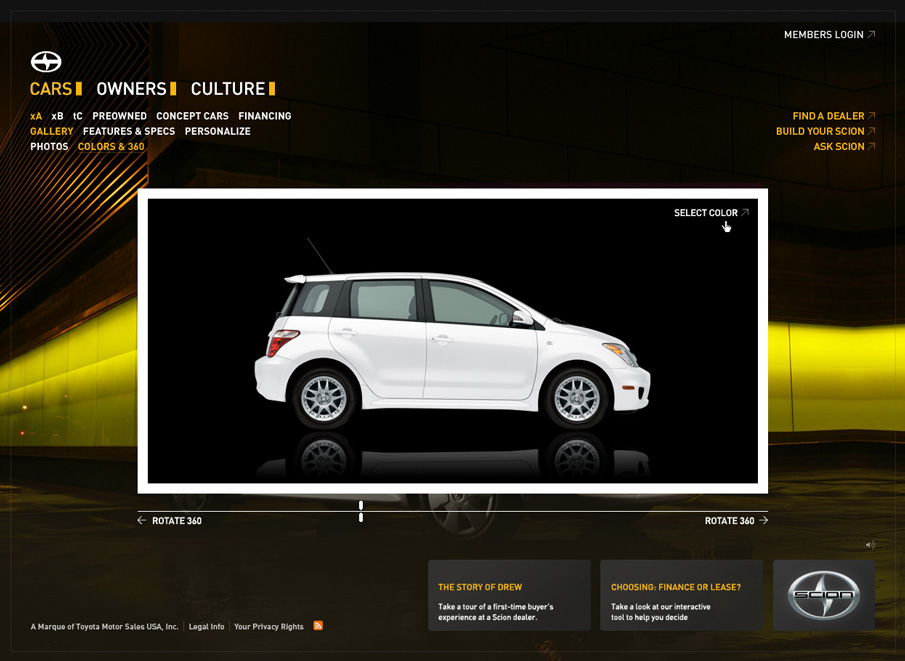Click the rotation slider handle
The width and height of the screenshot is (905, 661).
(x=361, y=511)
